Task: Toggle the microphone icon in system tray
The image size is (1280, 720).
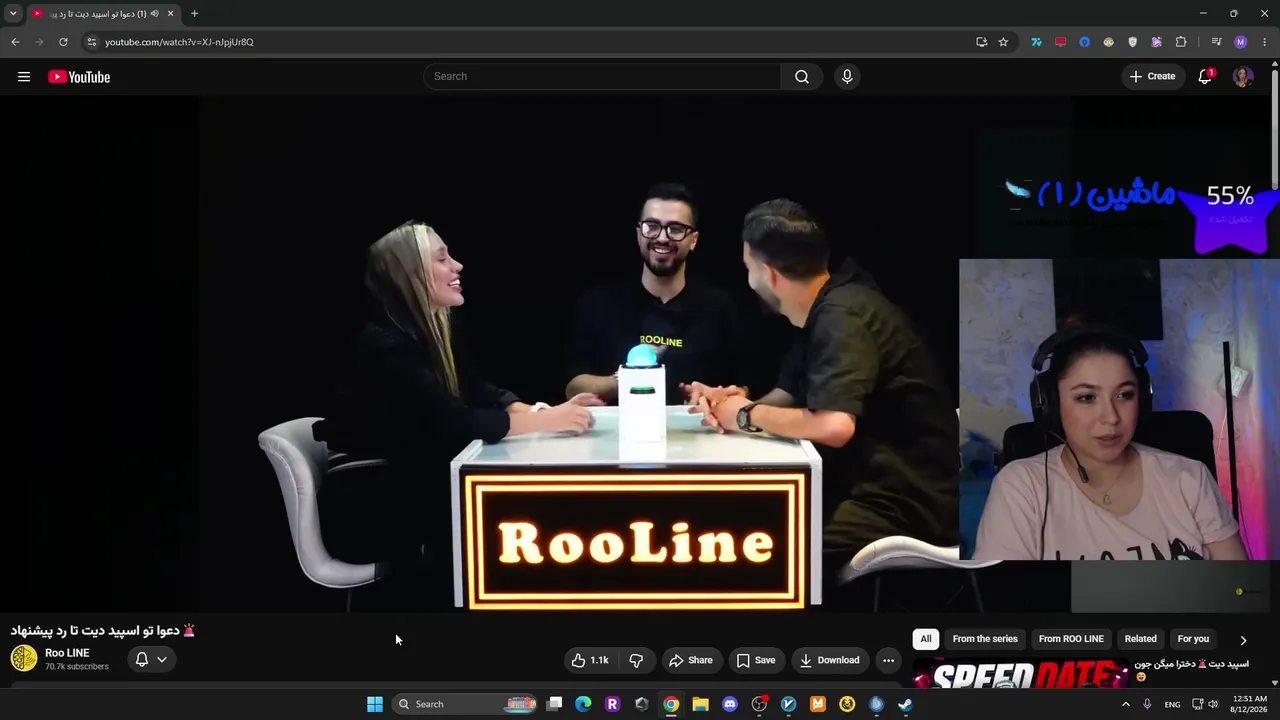Action: tap(1147, 704)
